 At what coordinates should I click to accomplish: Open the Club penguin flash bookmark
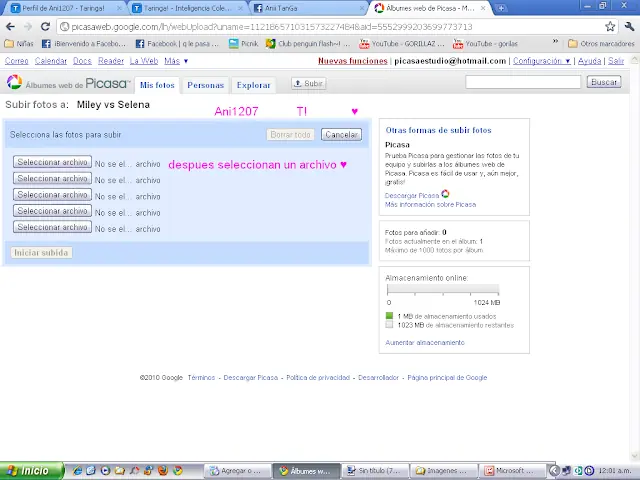[308, 44]
